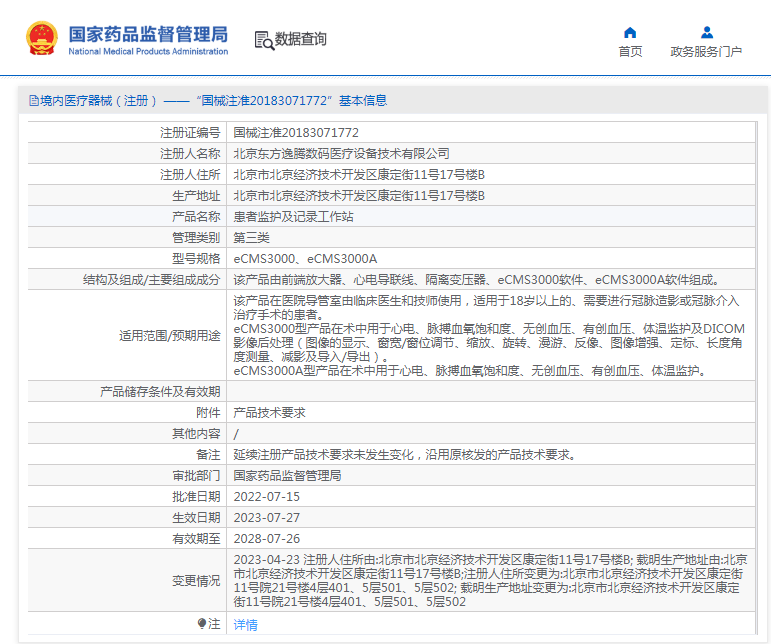Click the 变更情况 label
This screenshot has height=644, width=771.
[x=196, y=581]
